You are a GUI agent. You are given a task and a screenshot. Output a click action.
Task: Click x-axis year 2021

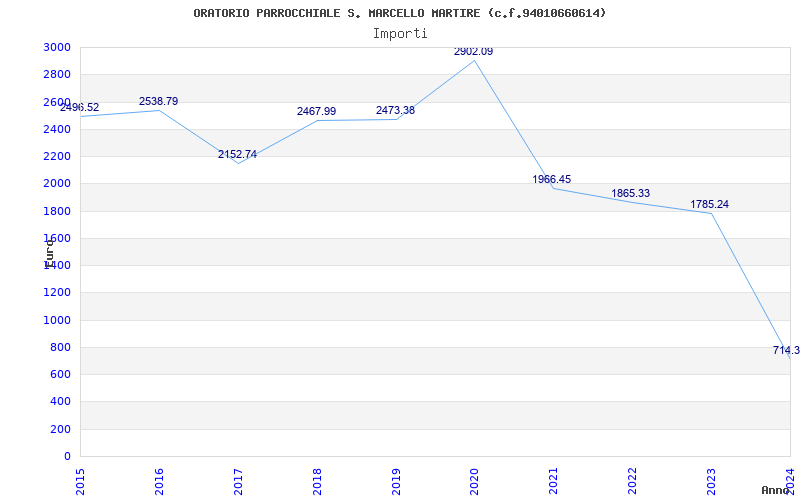[x=554, y=481]
